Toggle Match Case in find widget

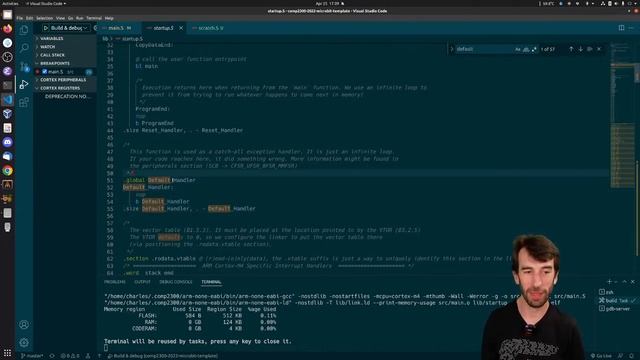coord(518,49)
